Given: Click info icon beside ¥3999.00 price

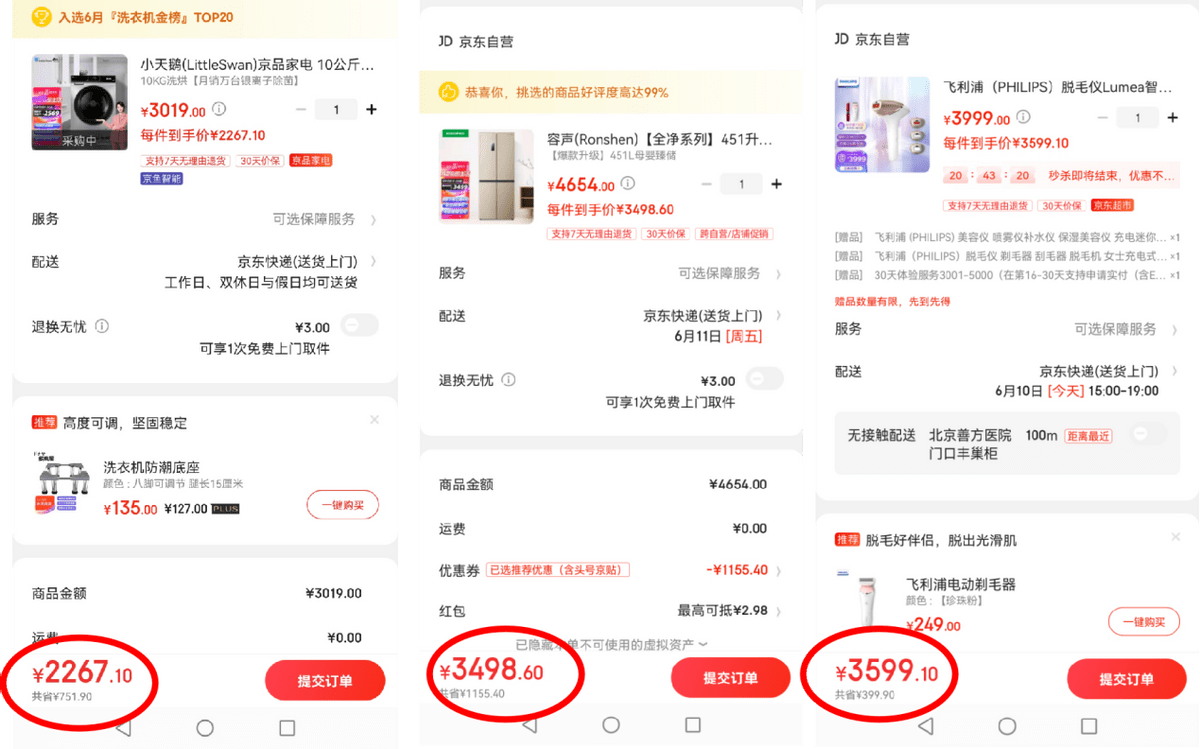Looking at the screenshot, I should [x=1024, y=118].
